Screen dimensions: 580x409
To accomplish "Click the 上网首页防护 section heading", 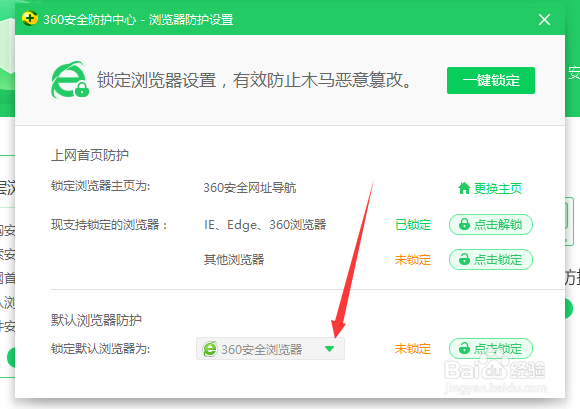I will (90, 155).
